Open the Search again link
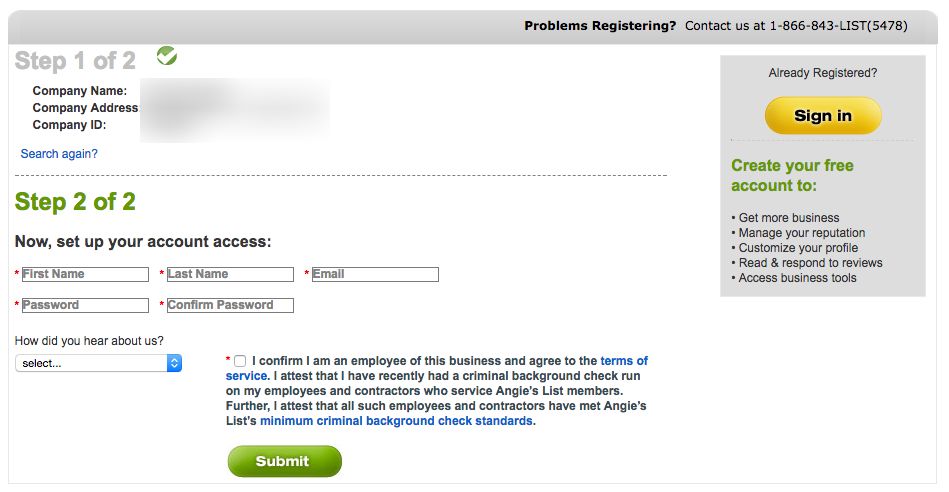949x492 pixels. [x=59, y=154]
